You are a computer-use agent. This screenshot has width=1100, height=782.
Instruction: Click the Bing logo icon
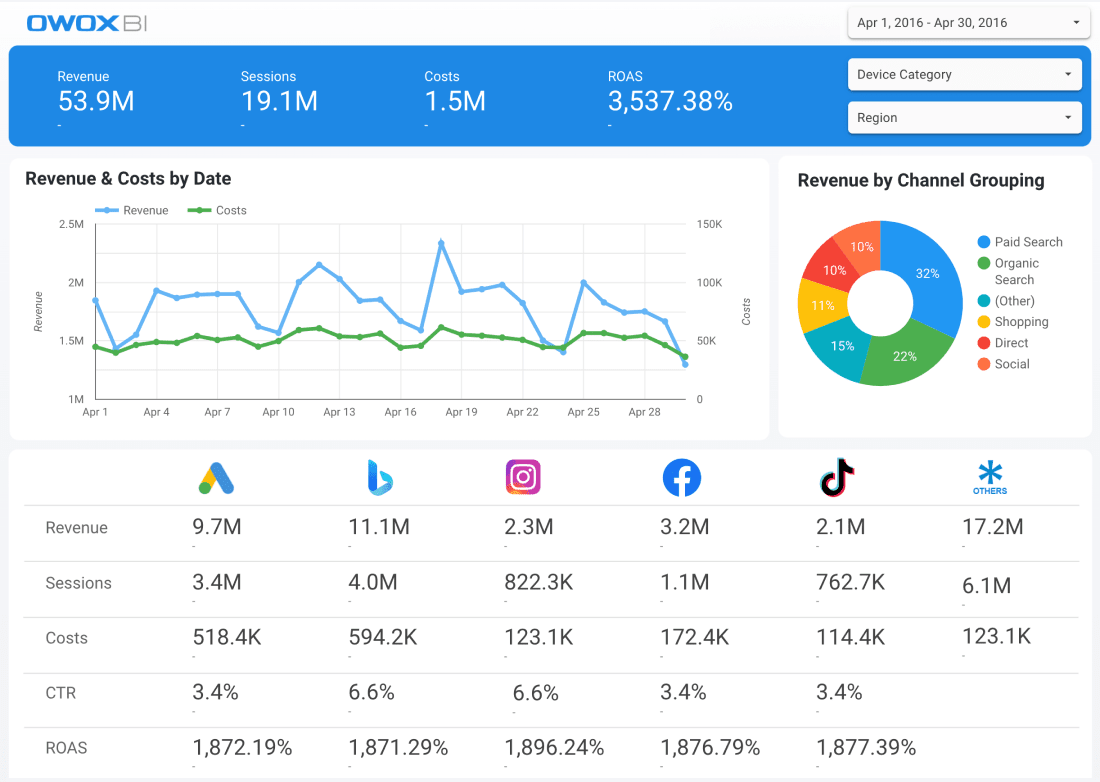pyautogui.click(x=380, y=478)
